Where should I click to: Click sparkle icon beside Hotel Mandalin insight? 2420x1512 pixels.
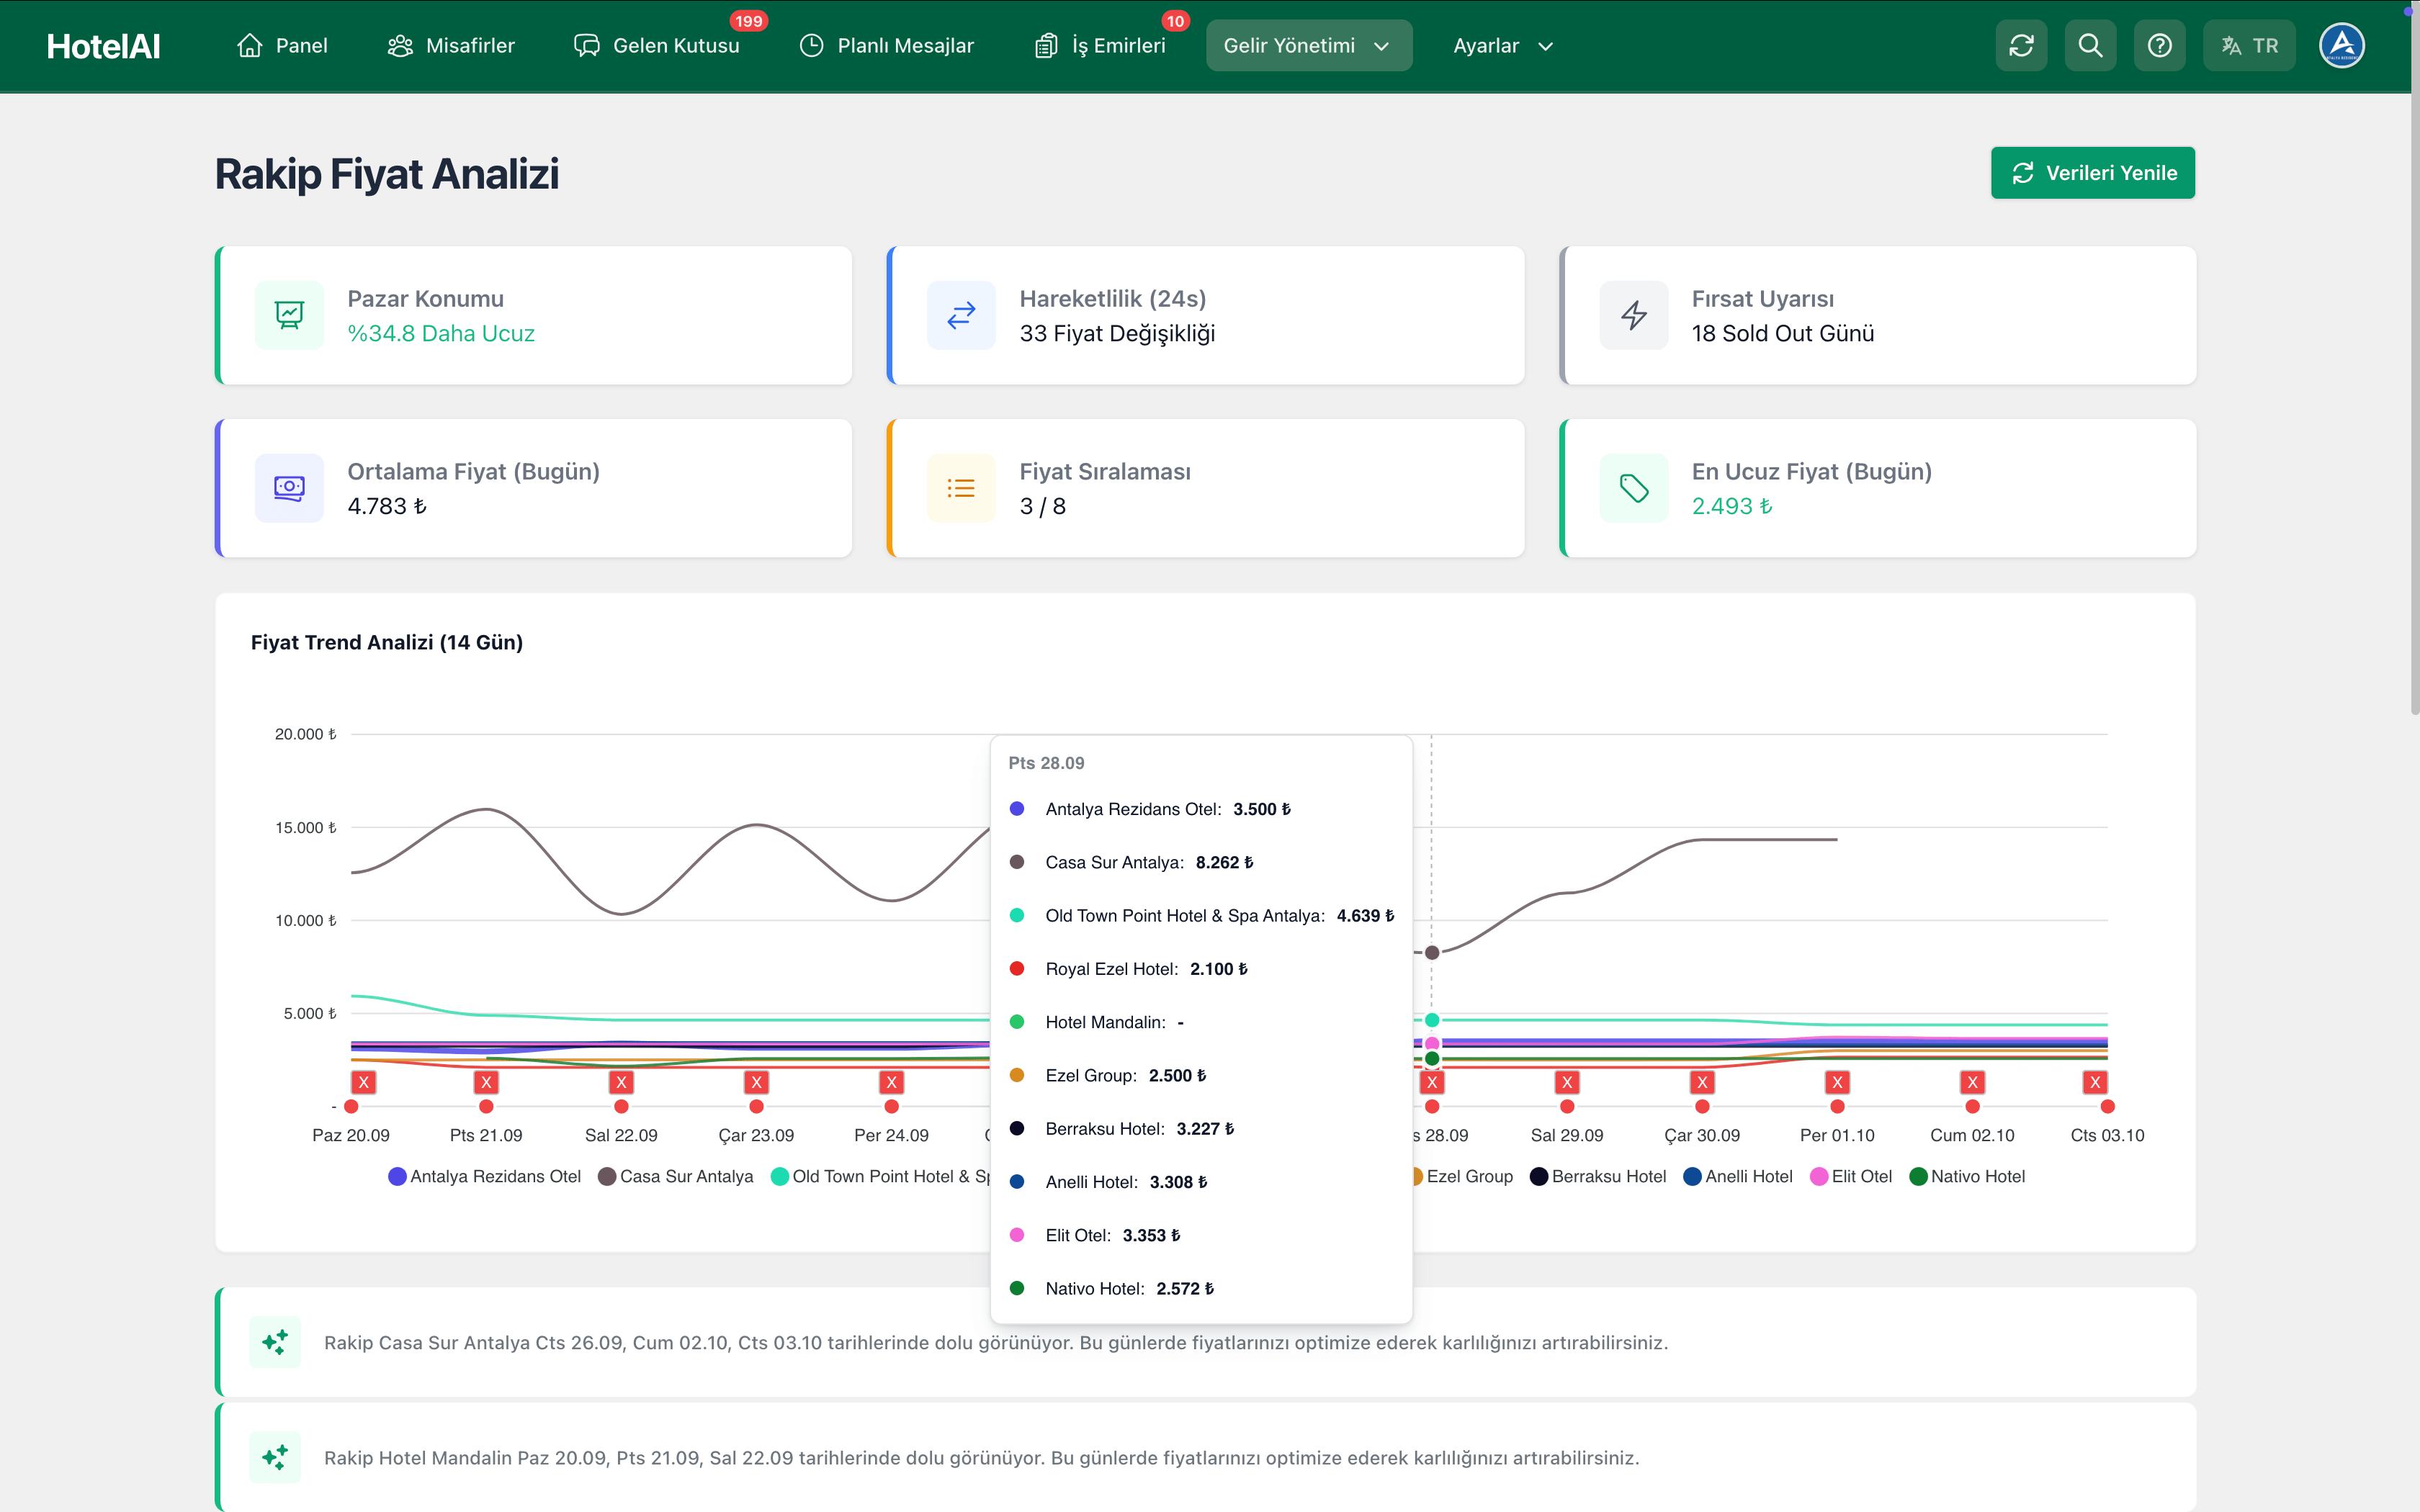pyautogui.click(x=275, y=1457)
